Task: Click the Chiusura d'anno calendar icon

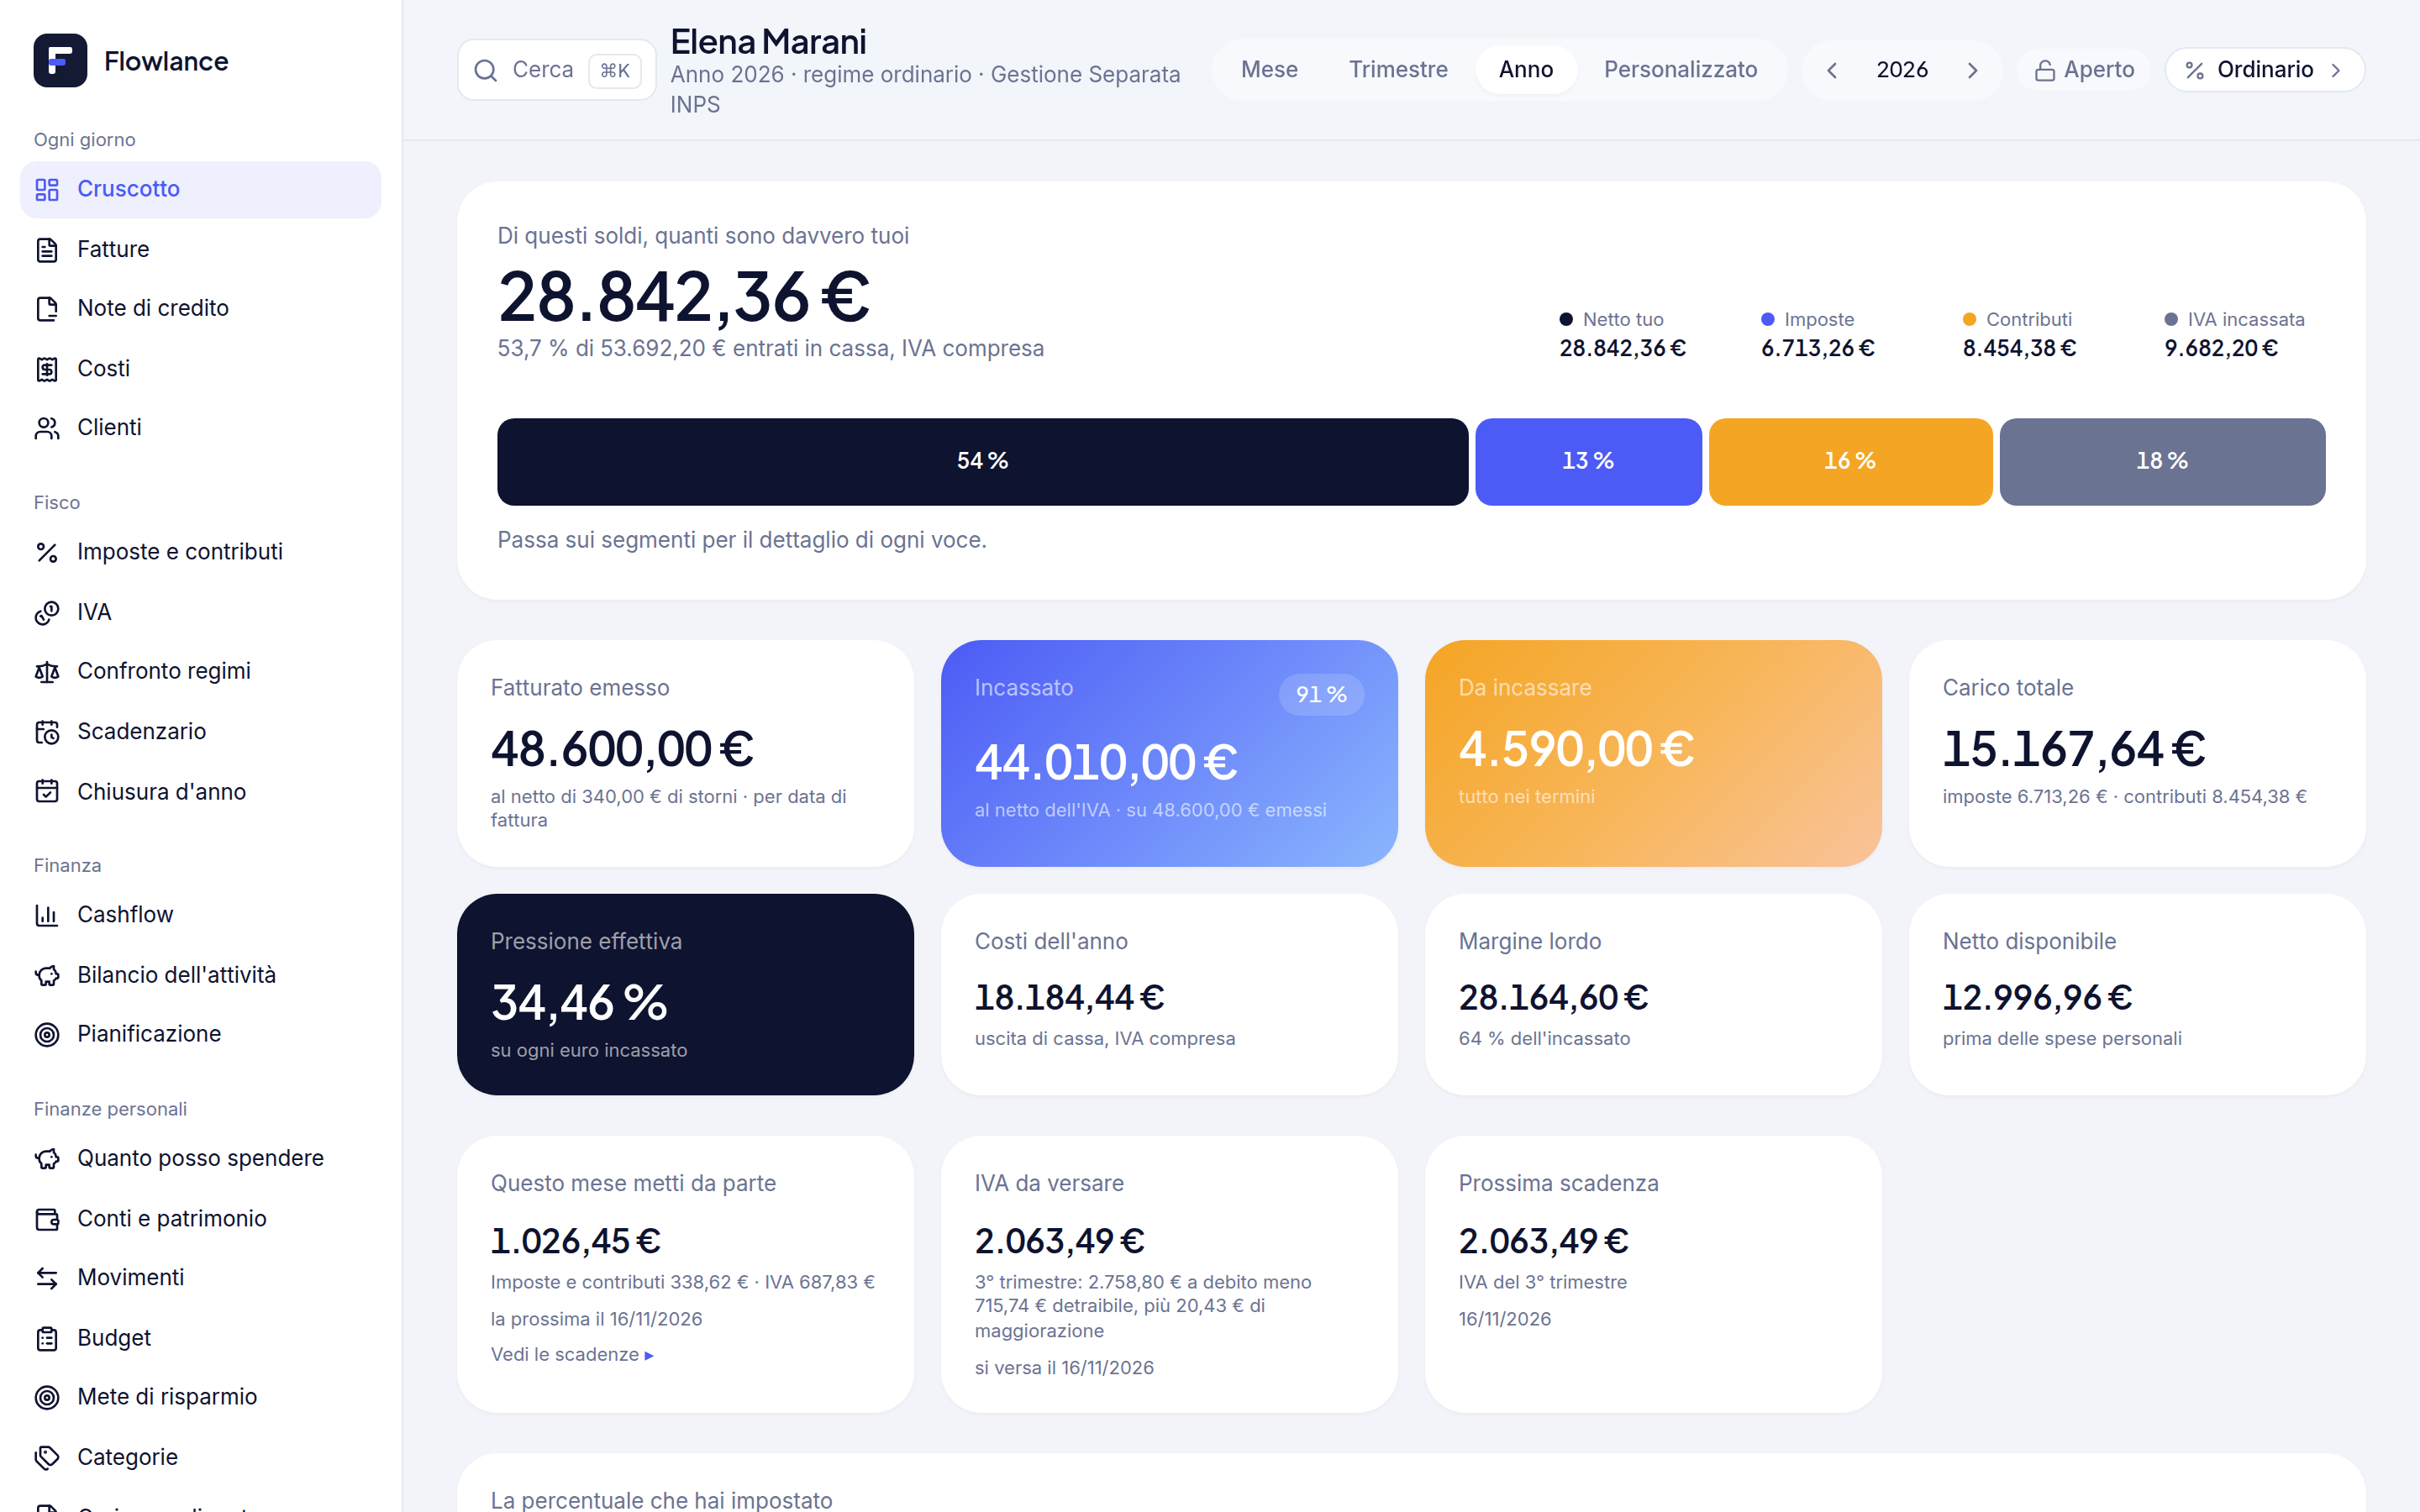Action: [x=47, y=792]
